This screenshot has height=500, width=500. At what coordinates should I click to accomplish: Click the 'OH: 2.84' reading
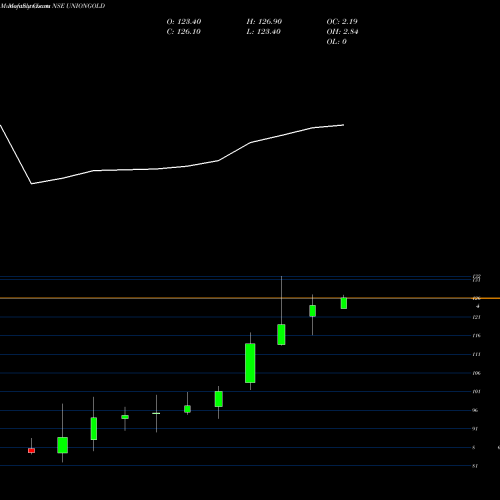[x=342, y=32]
